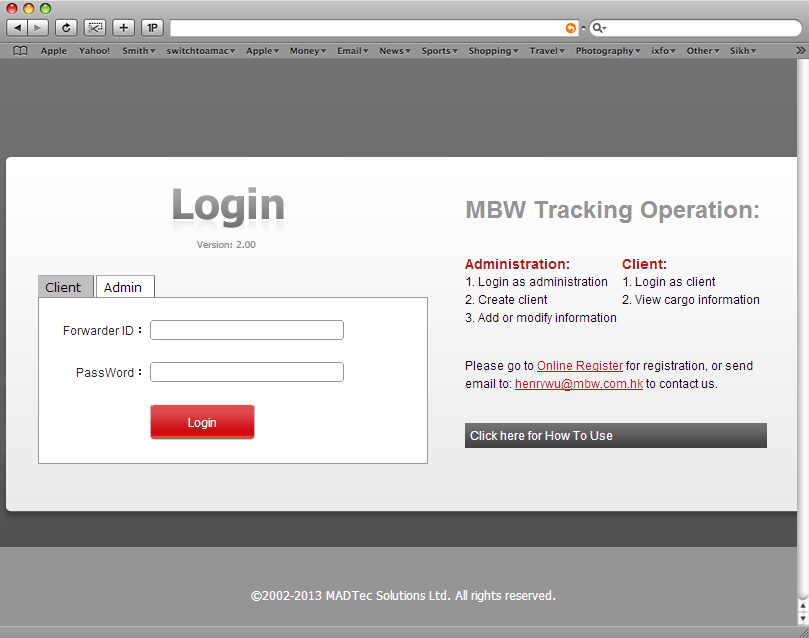Click '2. View cargo information' text
809x638 pixels.
click(x=691, y=300)
